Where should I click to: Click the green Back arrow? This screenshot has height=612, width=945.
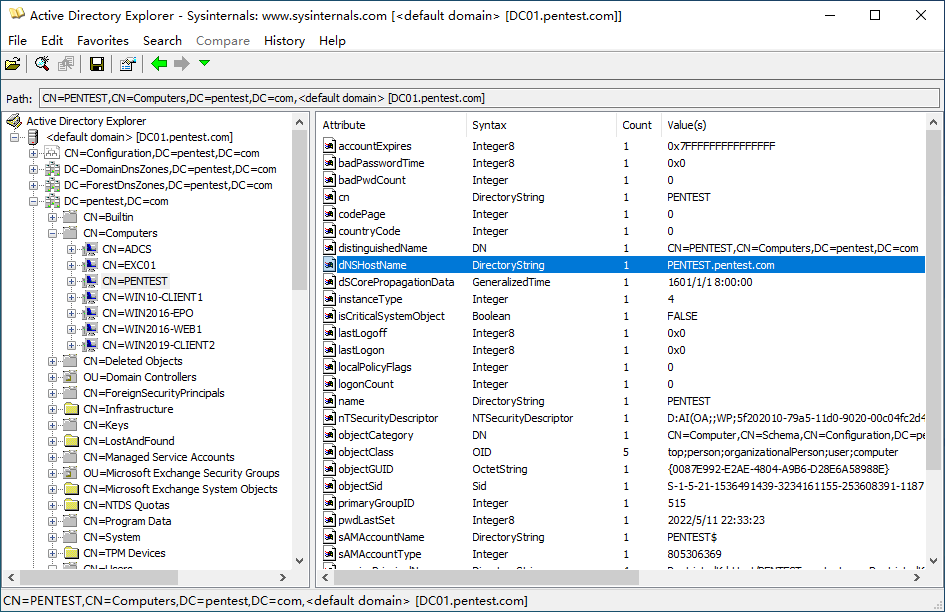[x=159, y=63]
